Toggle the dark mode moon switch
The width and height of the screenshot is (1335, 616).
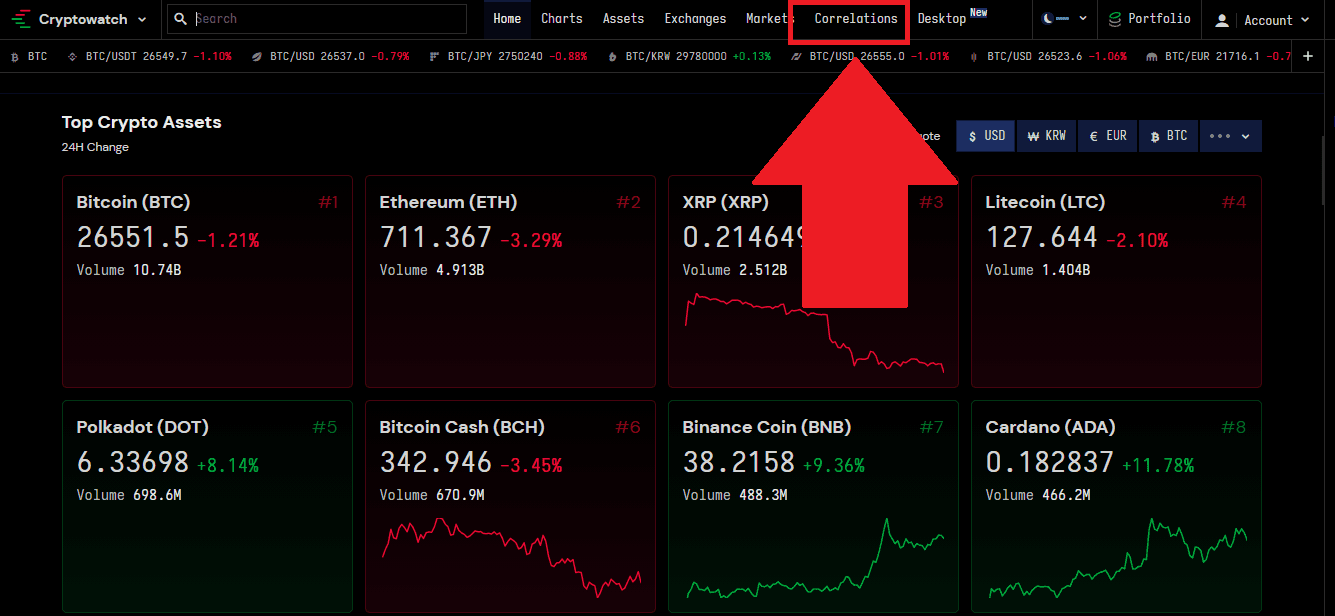click(x=1055, y=19)
